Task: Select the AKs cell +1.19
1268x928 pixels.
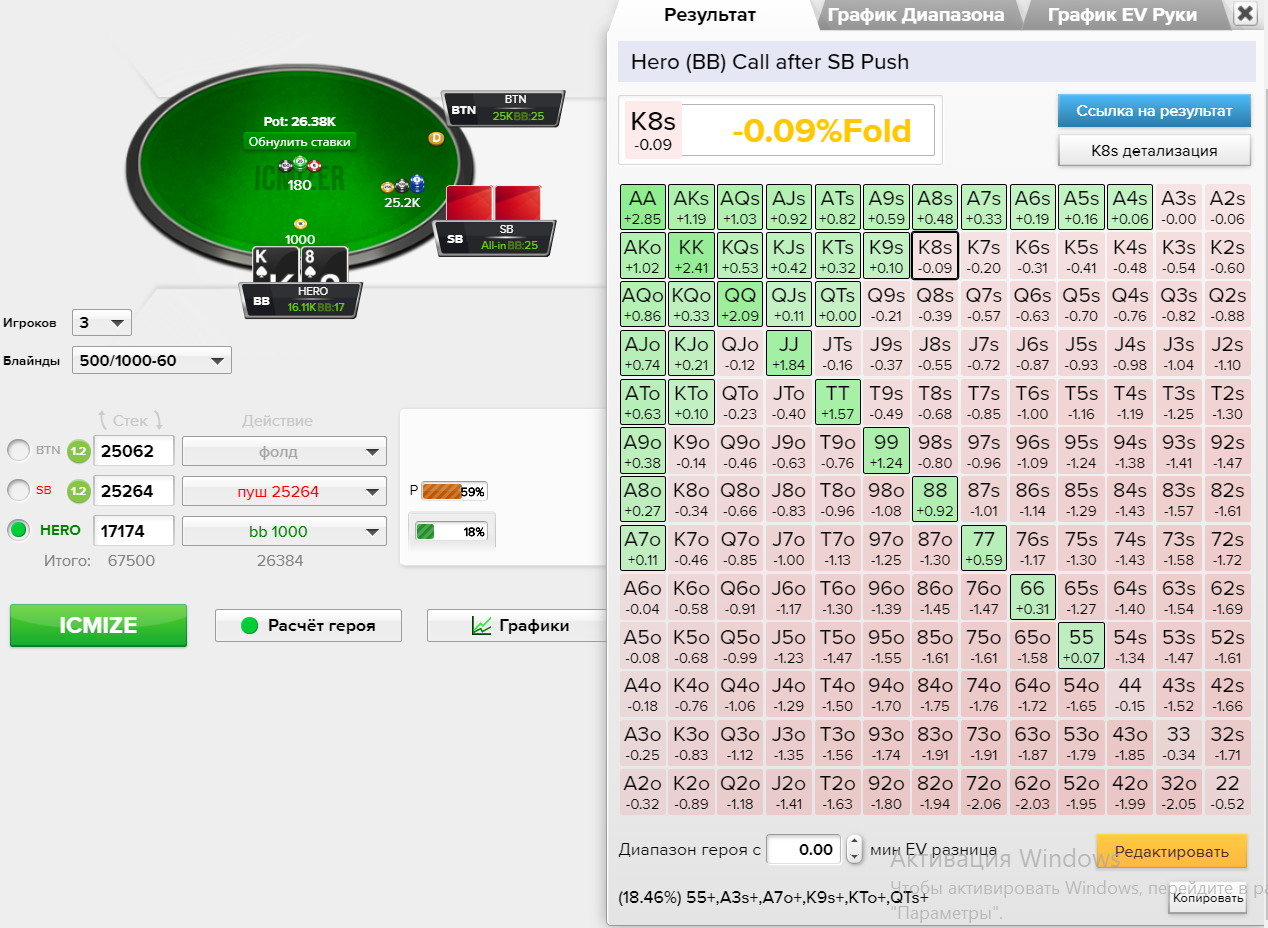Action: 691,207
